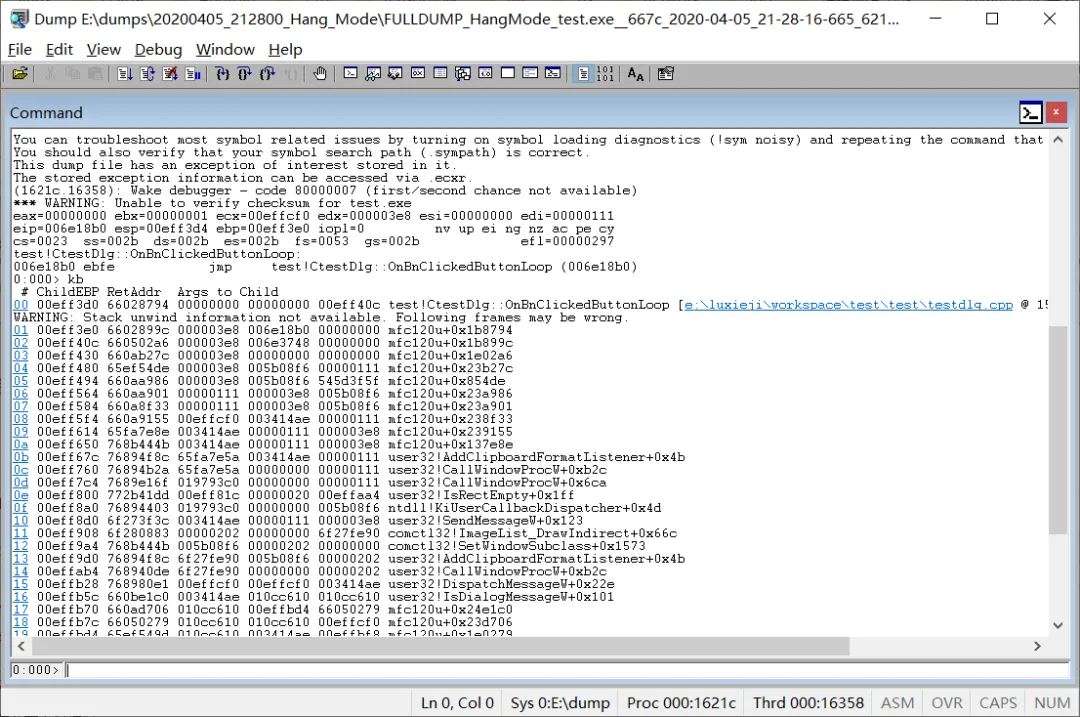Toggle Source mode on icon
Screen dimensions: 1080x717
click(x=583, y=74)
